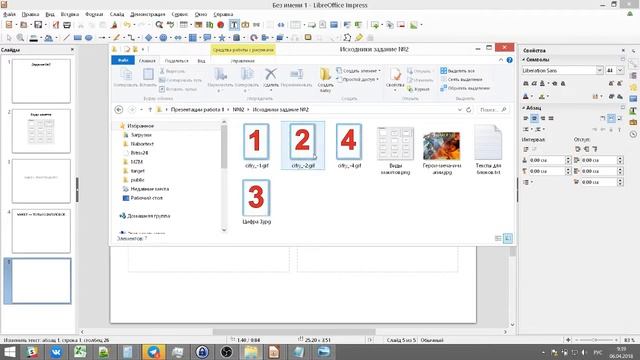Screen dimensions: 640x360
Task: Toggle Bold in sidebar character section
Action: pyautogui.click(x=526, y=83)
